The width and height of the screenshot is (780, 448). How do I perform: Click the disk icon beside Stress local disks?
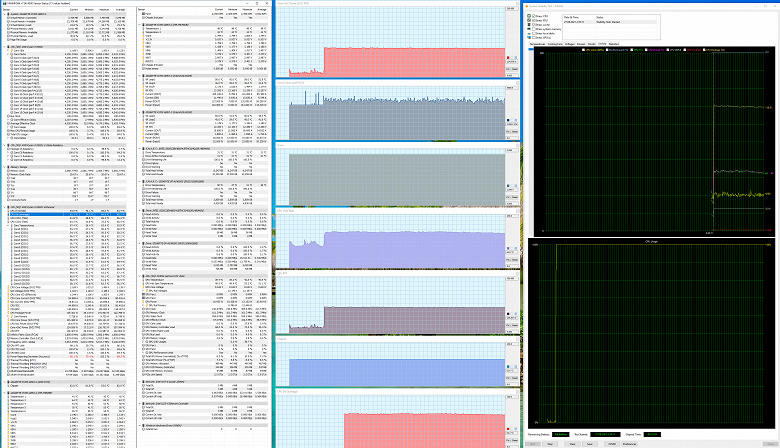pos(529,33)
